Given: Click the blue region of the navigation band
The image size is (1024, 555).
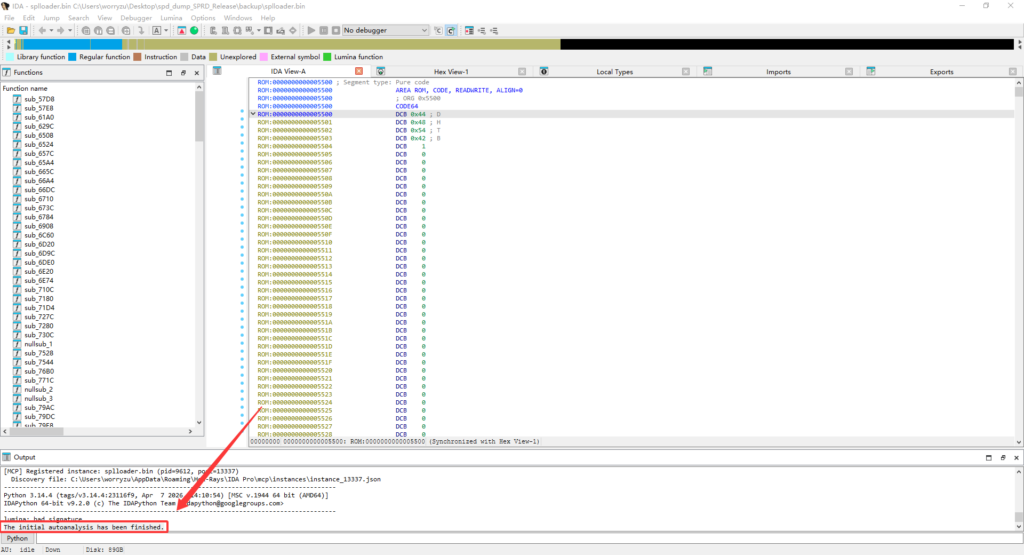Looking at the screenshot, I should (72, 44).
